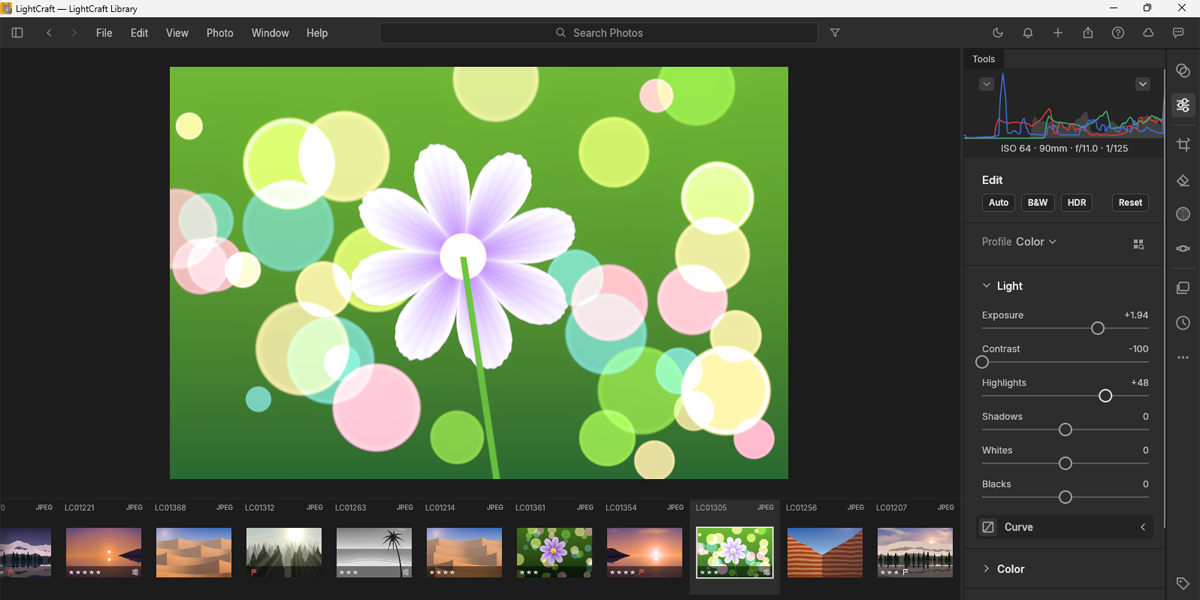
Task: Open notifications bell icon
Action: (x=1028, y=33)
